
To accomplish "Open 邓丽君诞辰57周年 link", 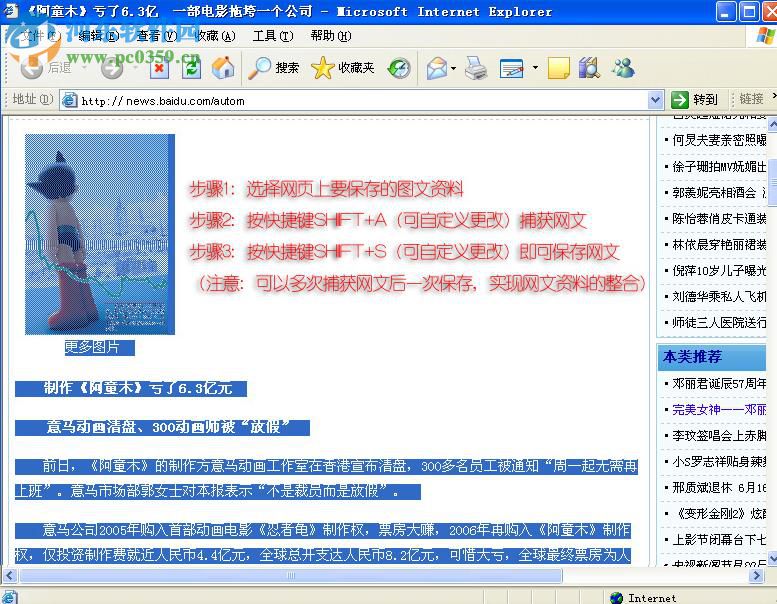I will [719, 384].
